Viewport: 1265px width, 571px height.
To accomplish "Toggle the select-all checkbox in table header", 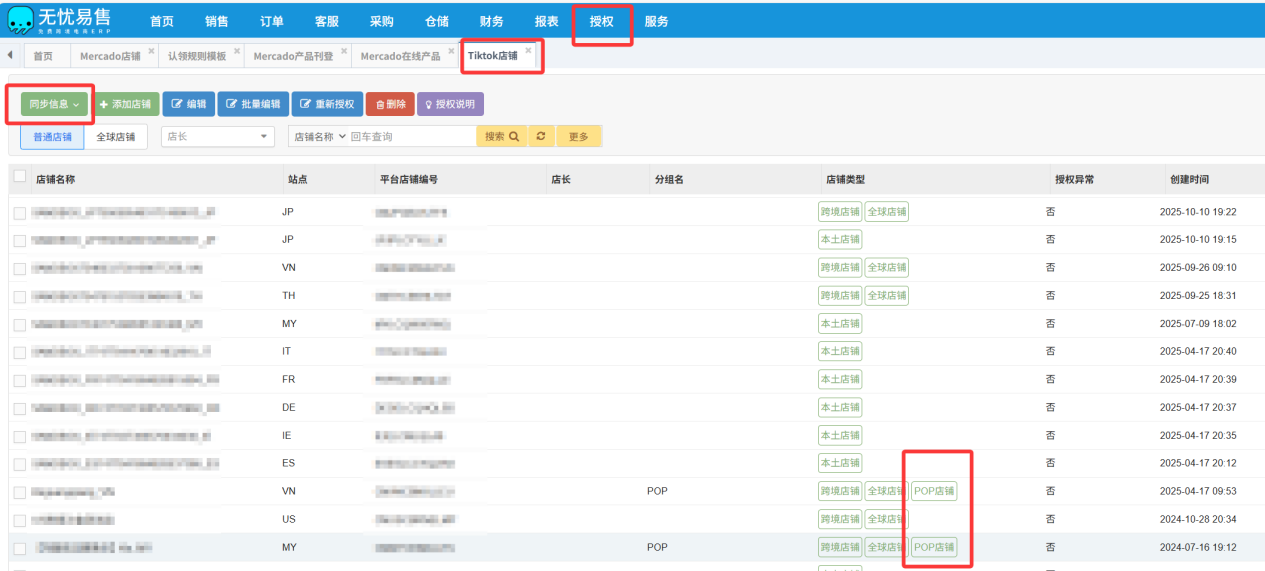I will point(20,177).
